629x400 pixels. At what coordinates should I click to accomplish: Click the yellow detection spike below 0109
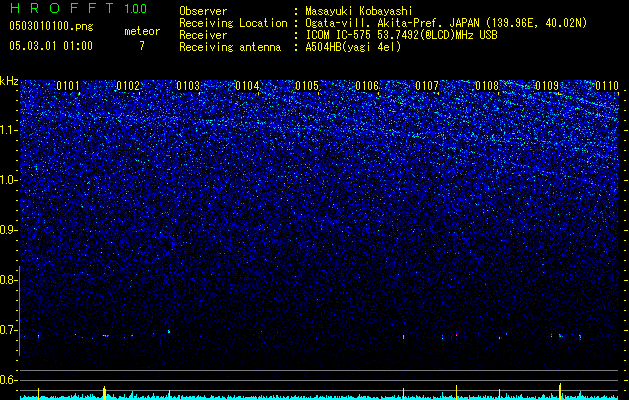[560, 391]
